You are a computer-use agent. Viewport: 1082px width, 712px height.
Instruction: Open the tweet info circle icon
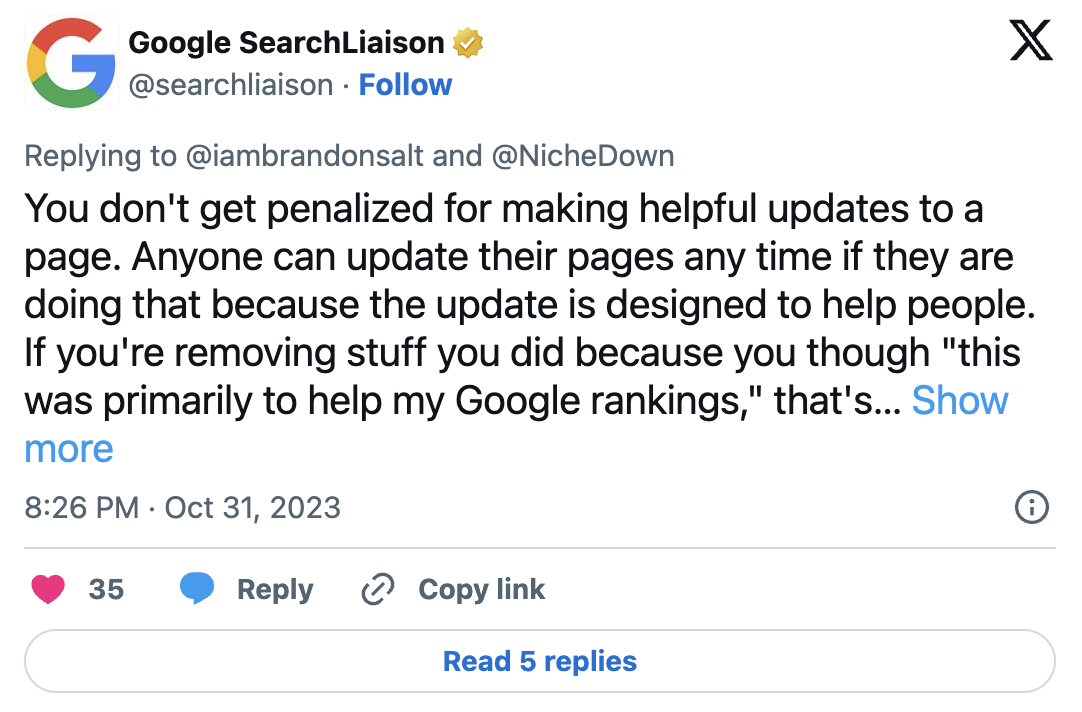[x=1032, y=507]
